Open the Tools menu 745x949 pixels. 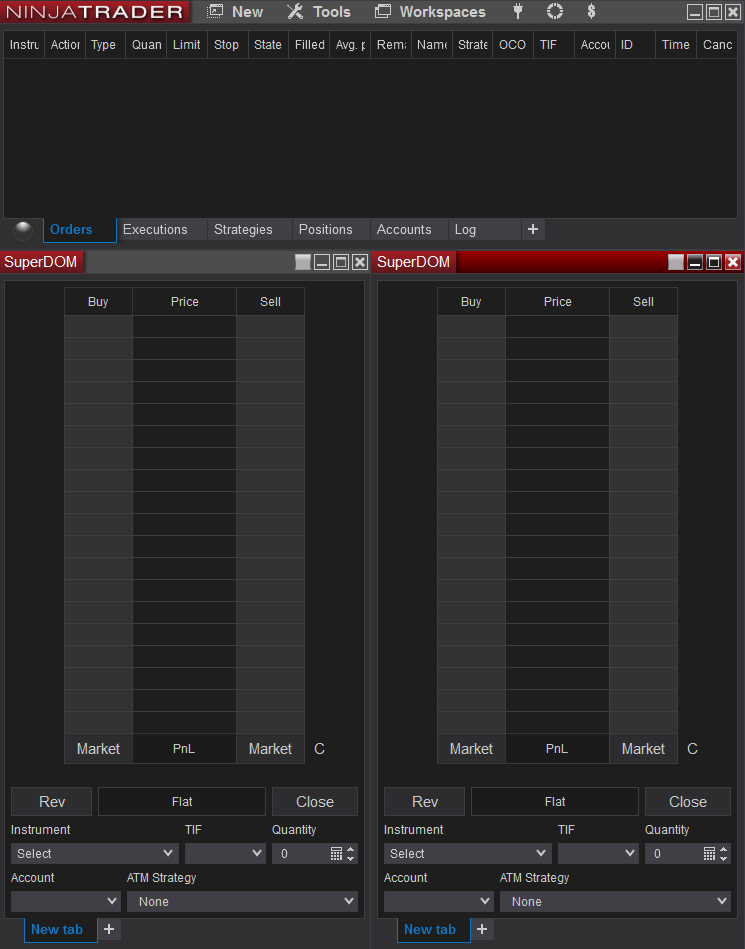click(x=319, y=11)
